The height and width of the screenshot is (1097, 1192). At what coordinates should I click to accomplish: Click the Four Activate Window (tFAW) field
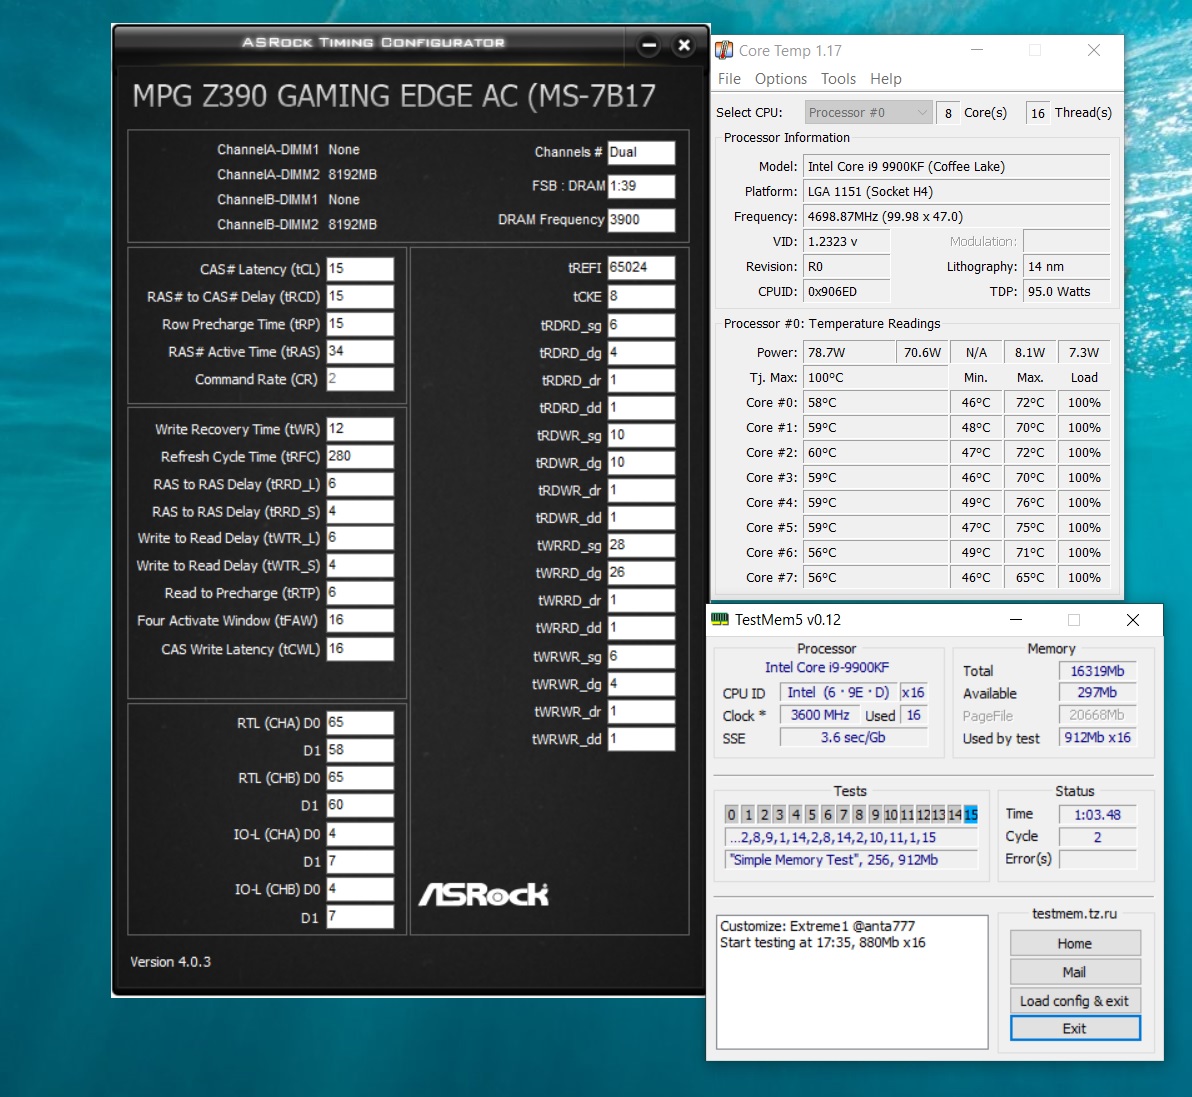(360, 620)
